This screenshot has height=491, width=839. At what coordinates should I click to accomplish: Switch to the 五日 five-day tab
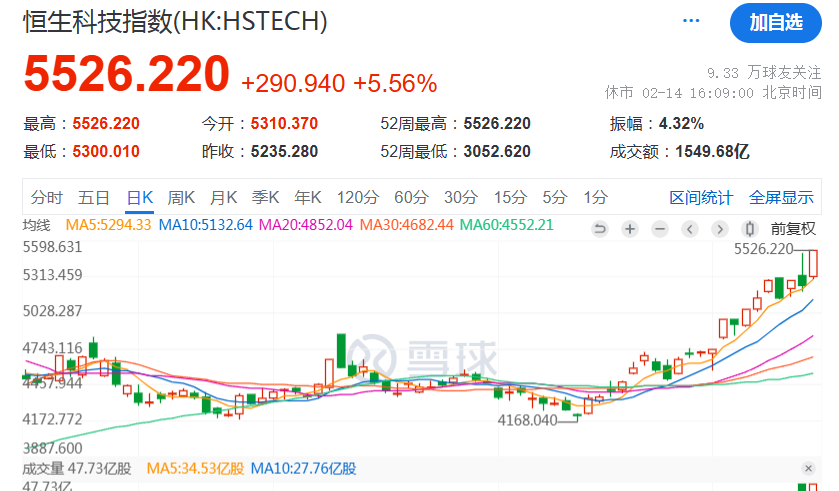(94, 197)
